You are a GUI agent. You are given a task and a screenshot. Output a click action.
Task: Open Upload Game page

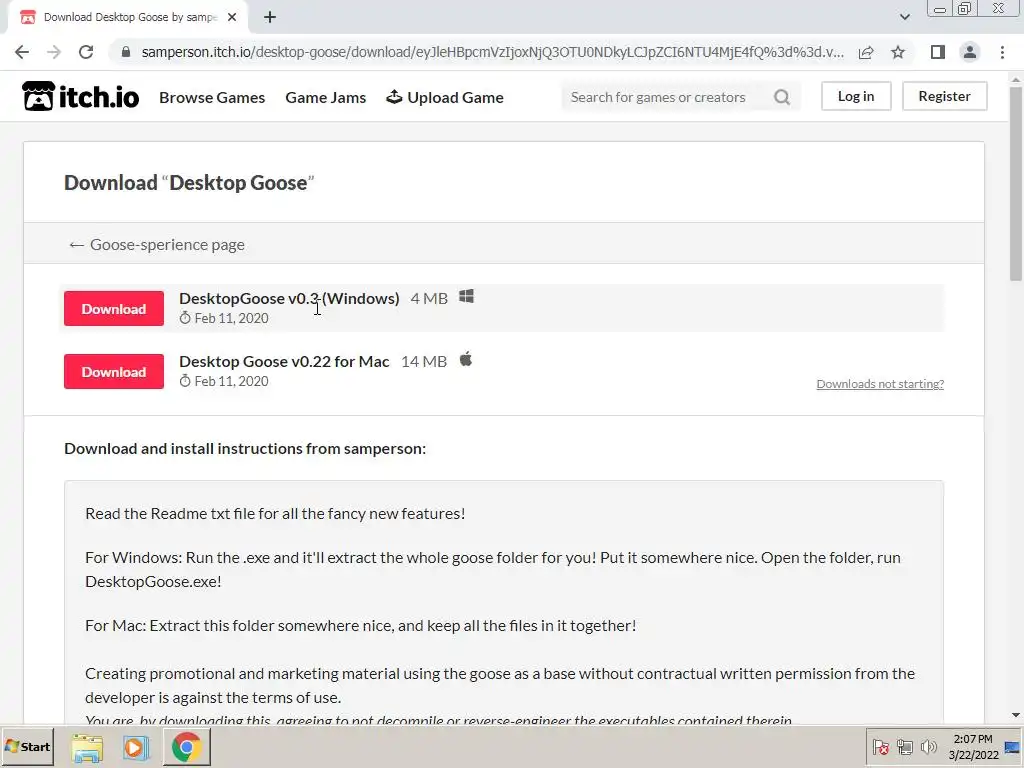coord(445,97)
